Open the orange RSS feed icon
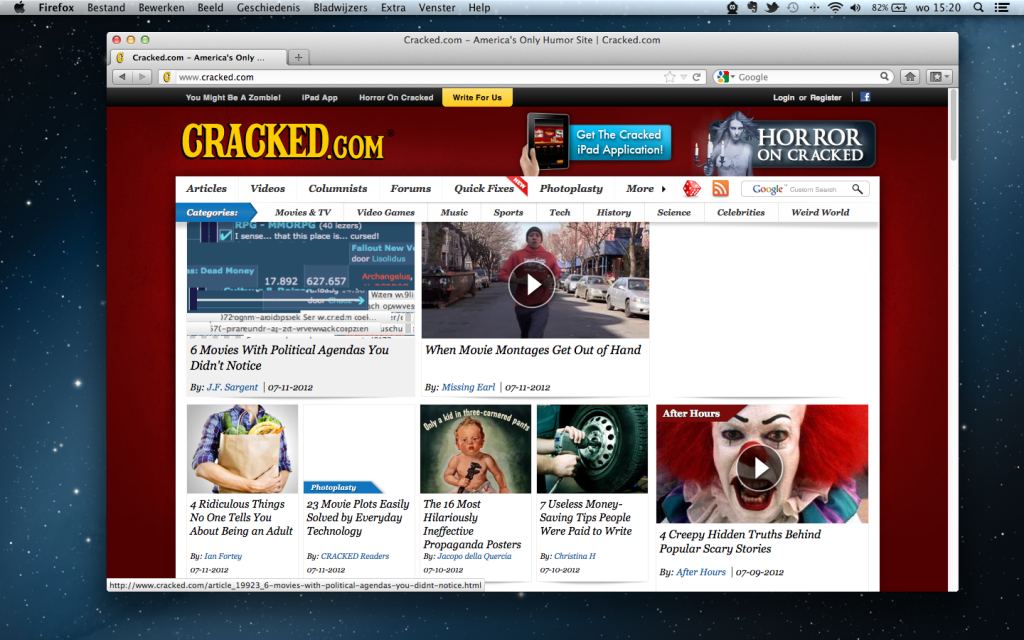The image size is (1024, 640). (720, 189)
